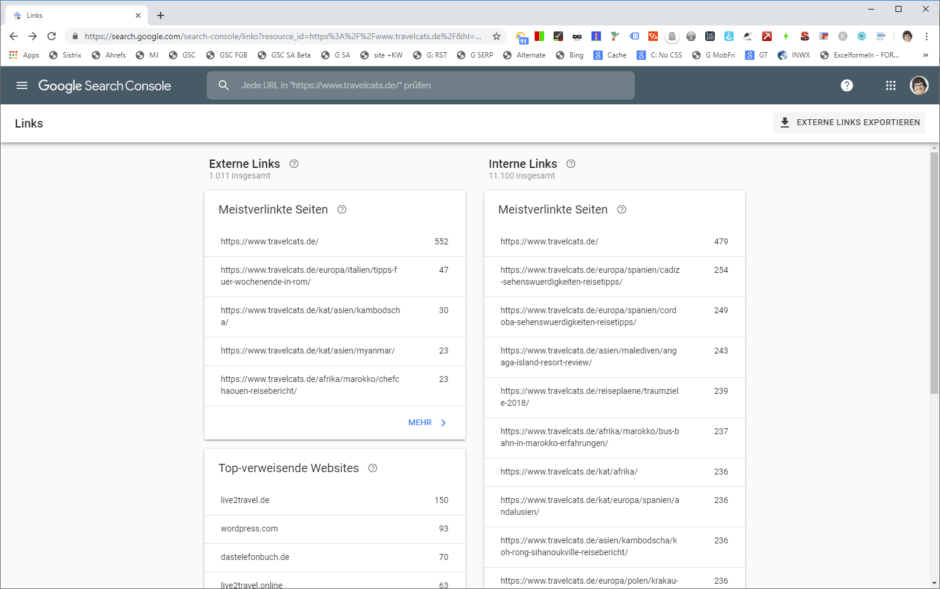Open Chrome's three-dot menu
Screen dimensions: 940x589
[926, 36]
